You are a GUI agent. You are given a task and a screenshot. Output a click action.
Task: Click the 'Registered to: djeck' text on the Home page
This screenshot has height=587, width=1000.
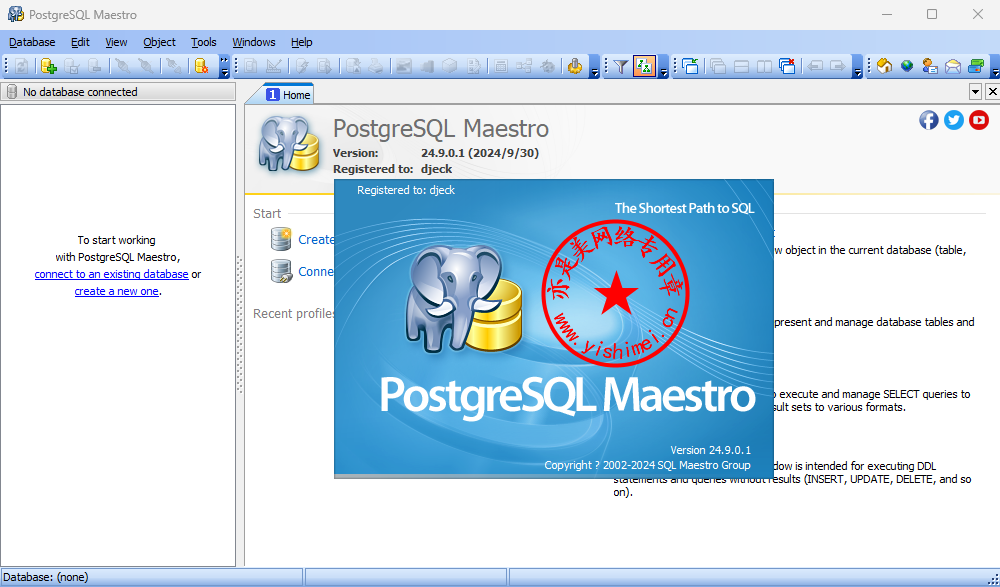393,169
